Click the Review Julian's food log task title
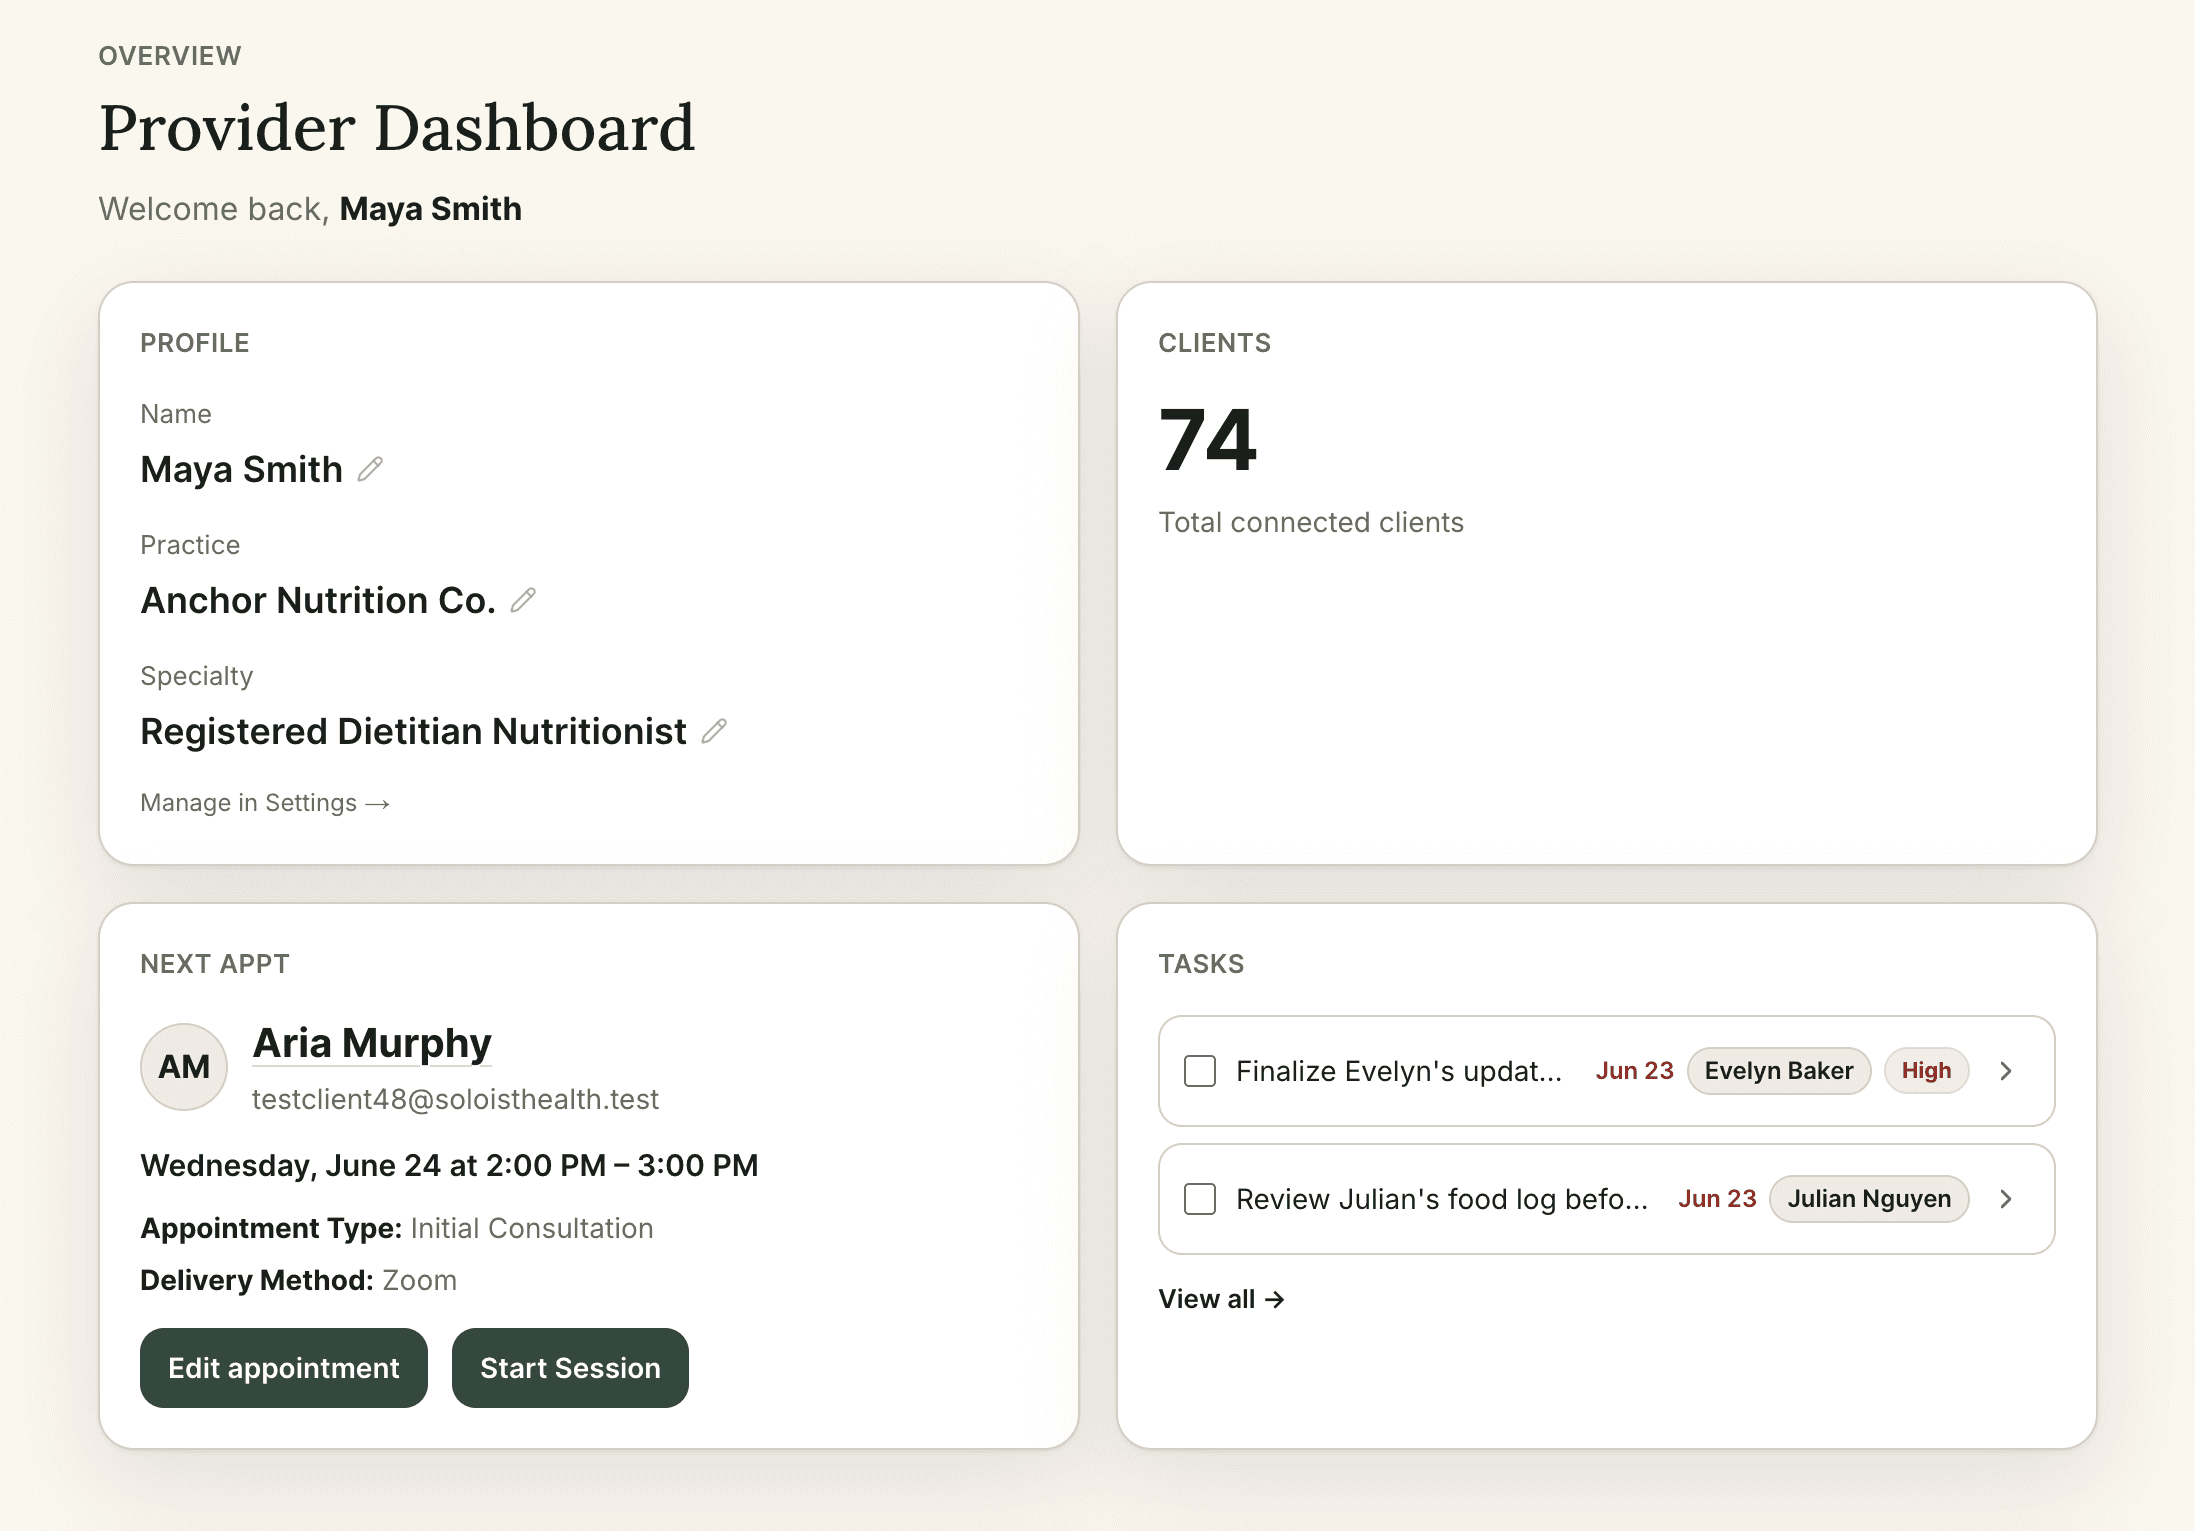The height and width of the screenshot is (1531, 2195). click(x=1442, y=1199)
